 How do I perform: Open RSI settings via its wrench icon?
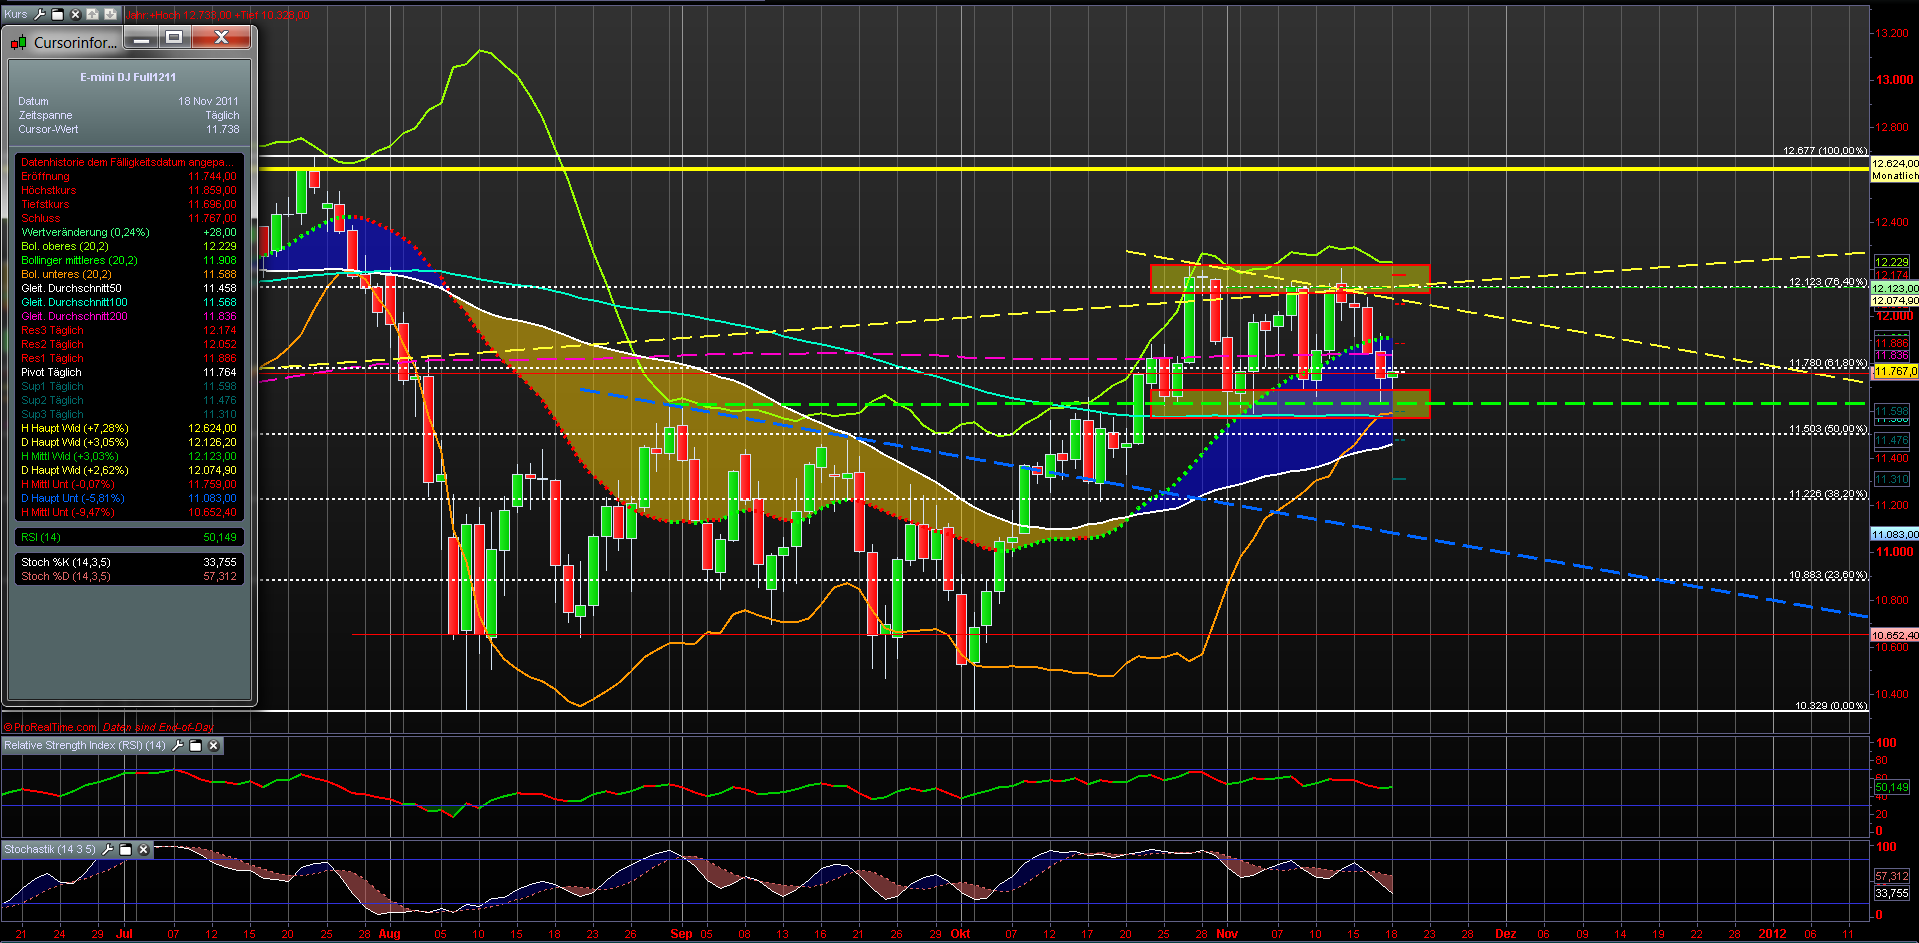click(x=177, y=746)
